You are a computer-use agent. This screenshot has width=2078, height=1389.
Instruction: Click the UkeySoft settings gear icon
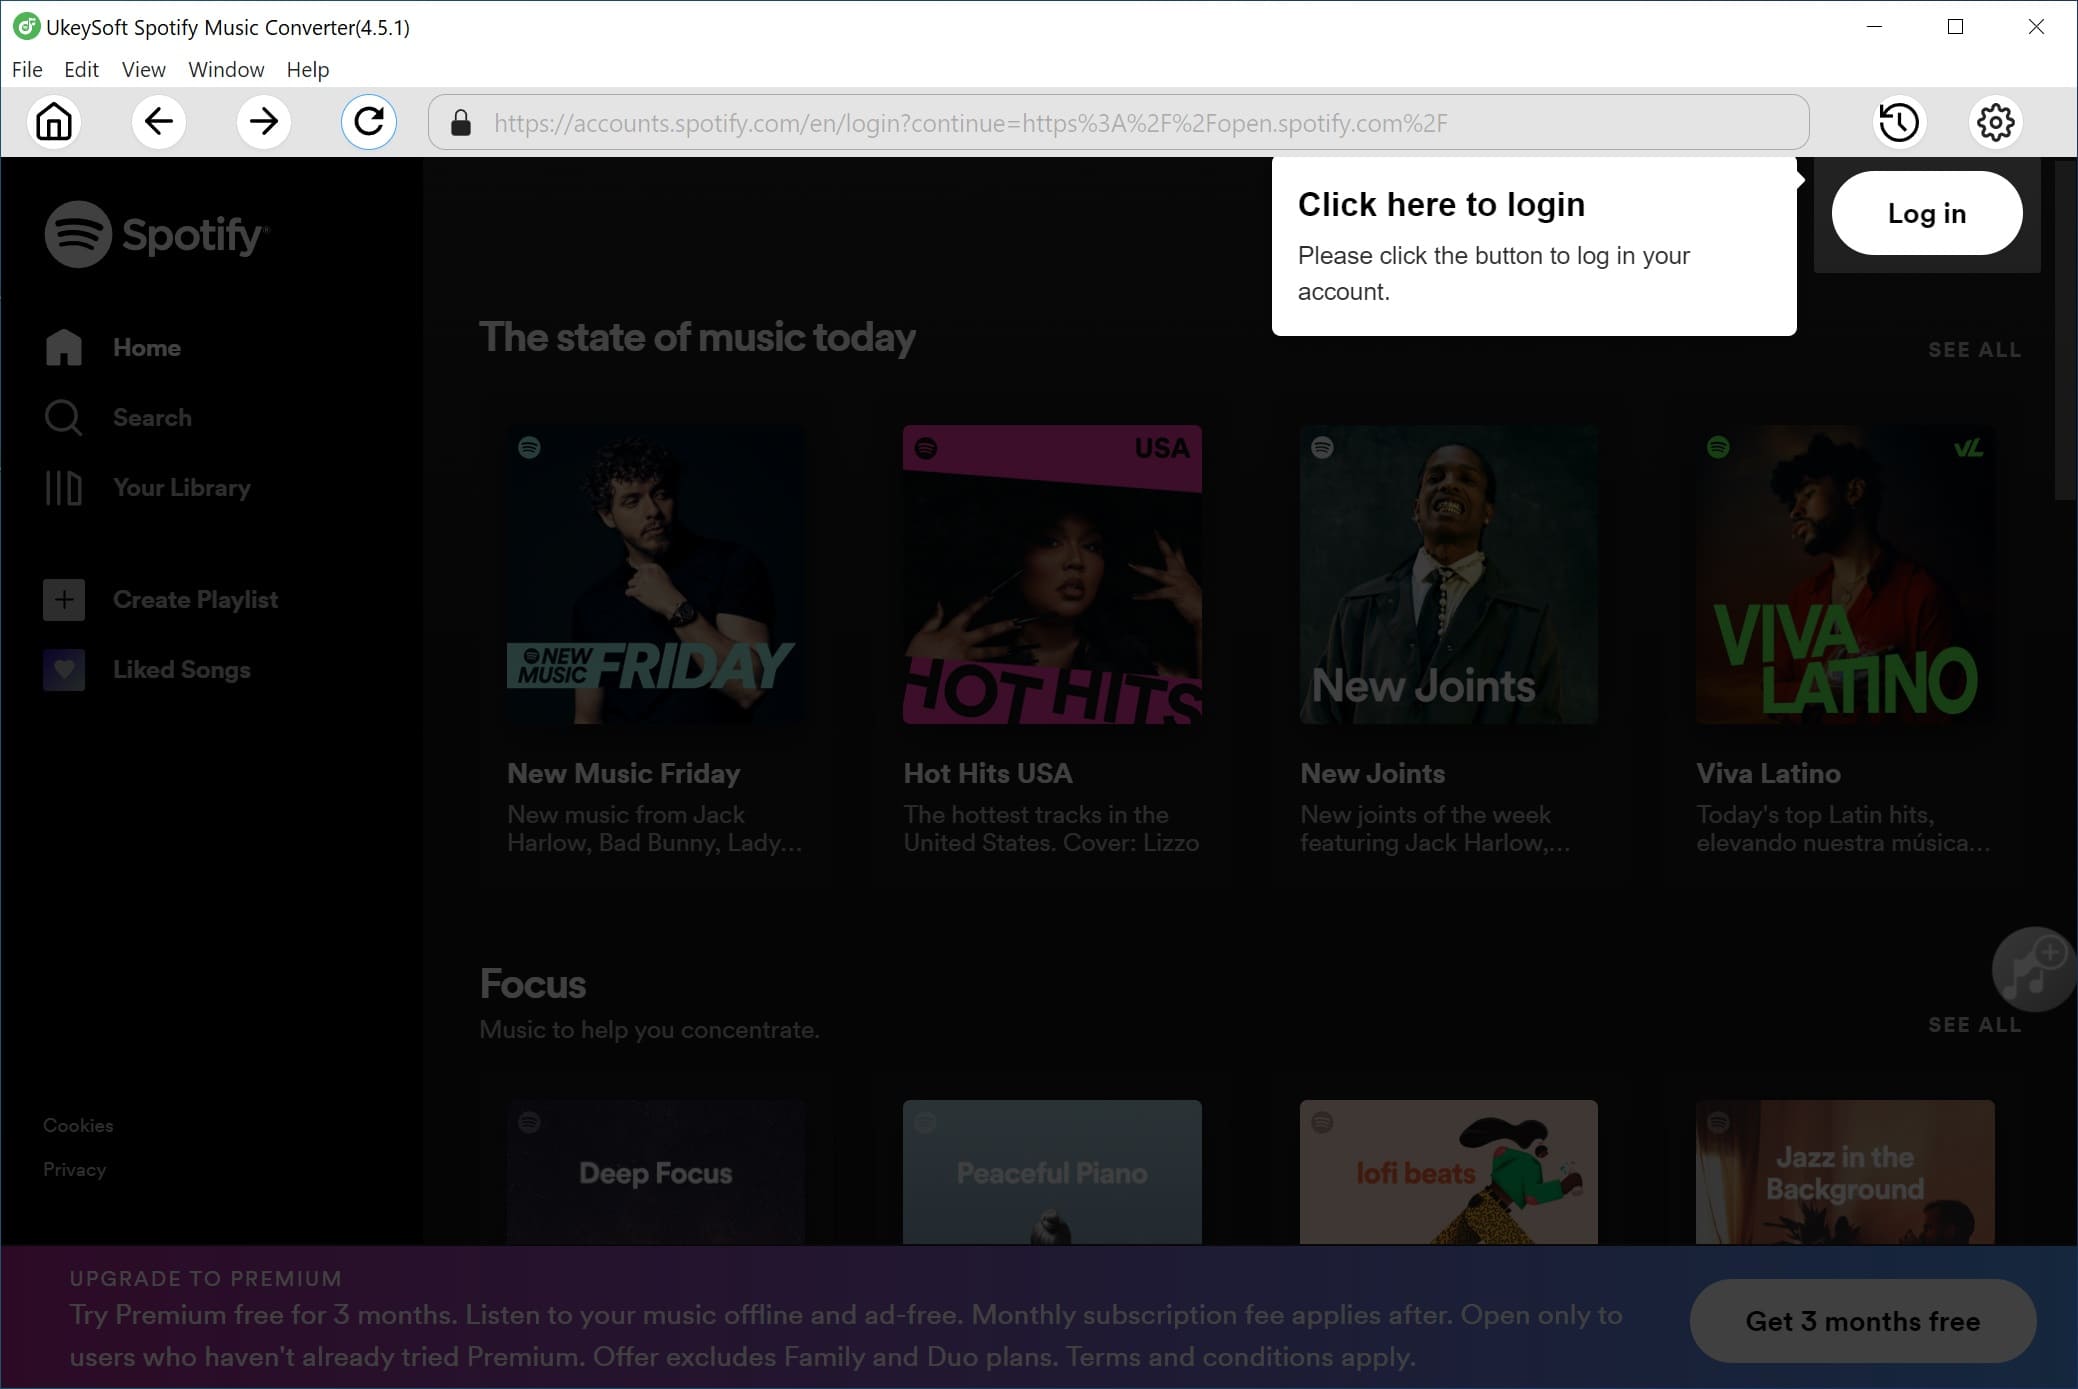pos(1994,122)
